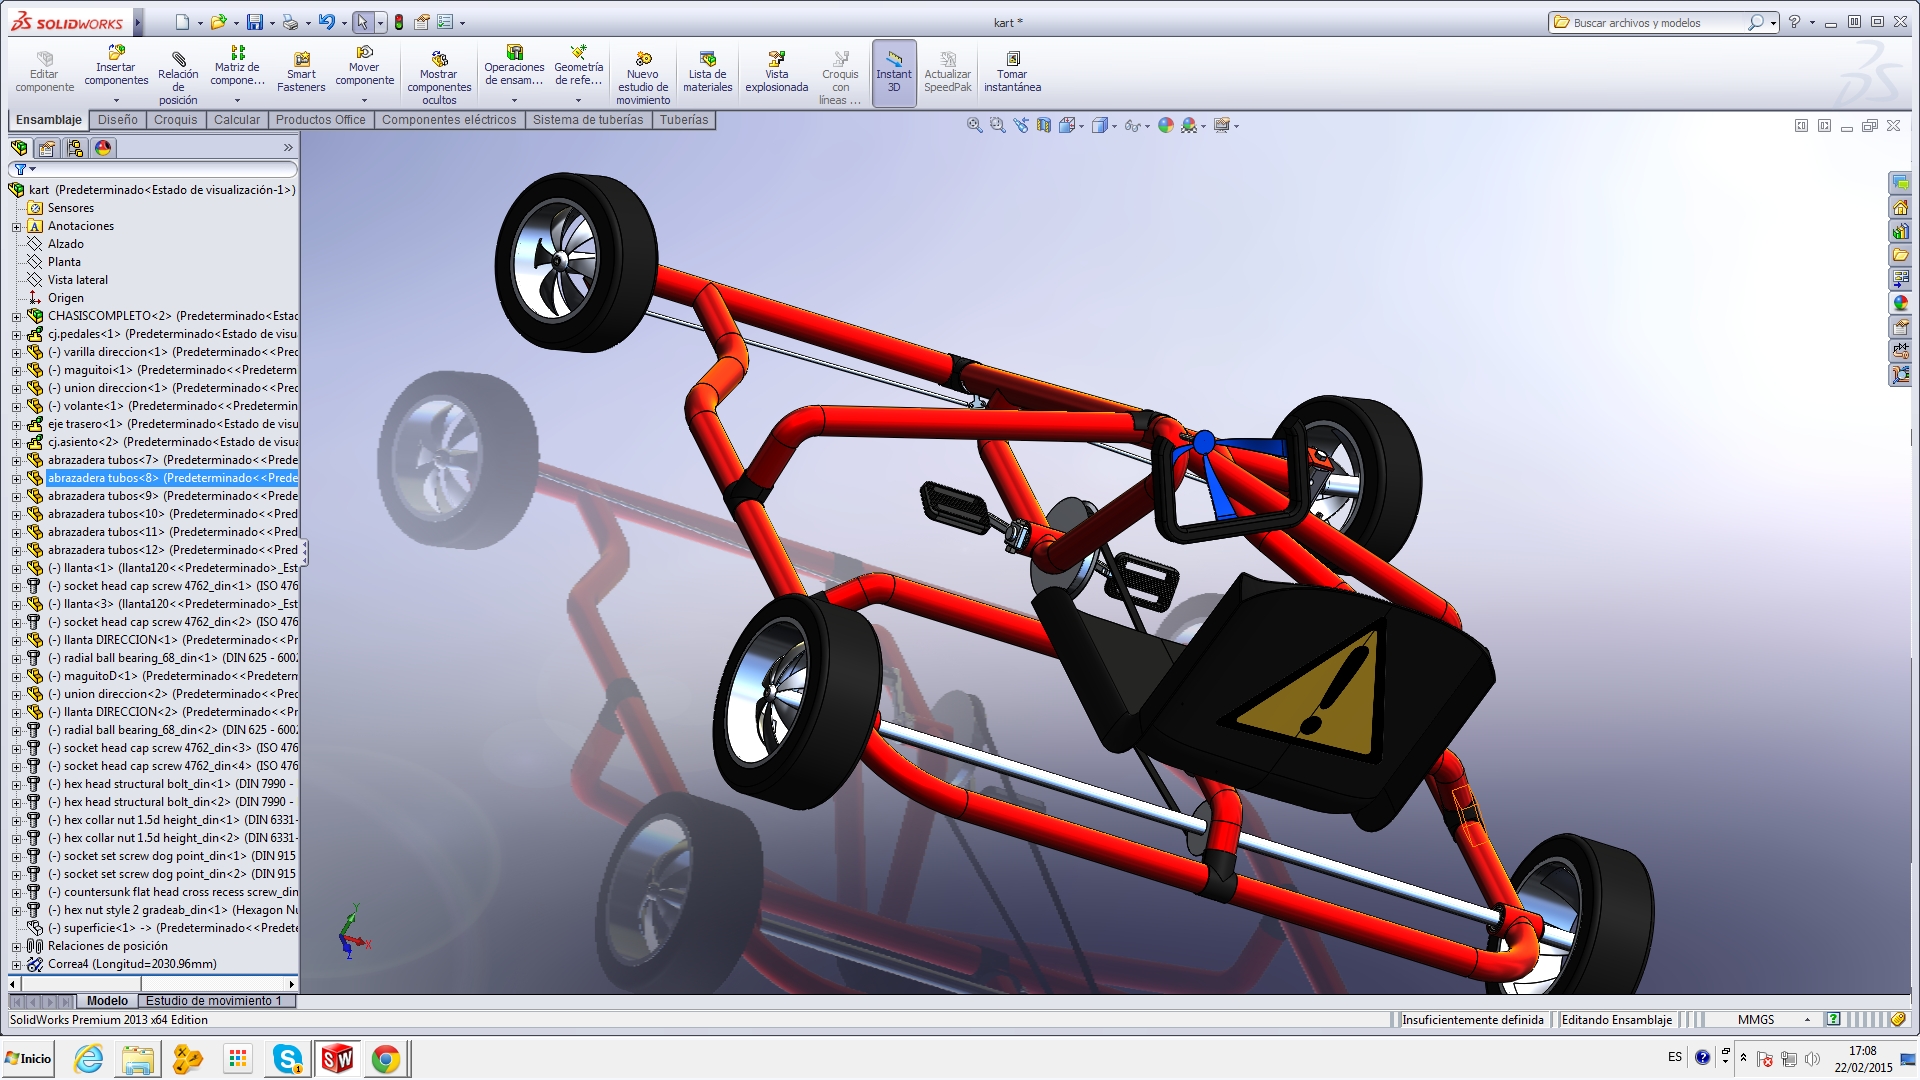Switch to the Croquis tab

pyautogui.click(x=175, y=120)
